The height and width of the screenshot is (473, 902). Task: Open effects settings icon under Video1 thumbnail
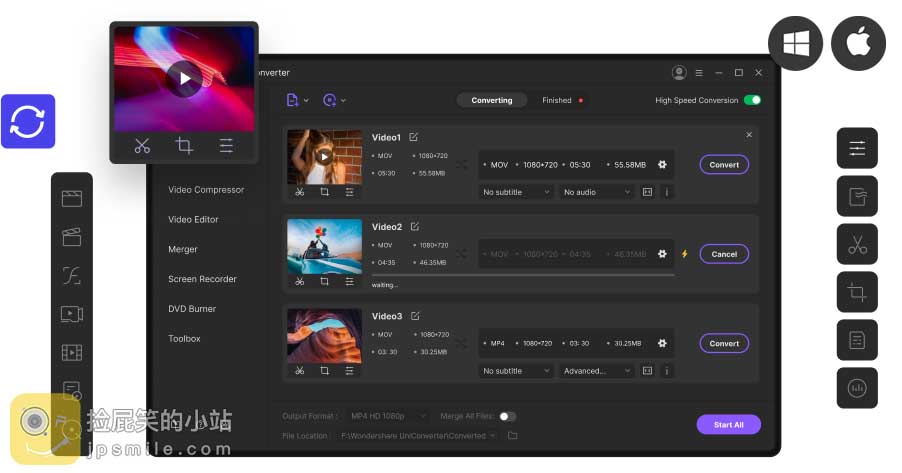(x=349, y=192)
